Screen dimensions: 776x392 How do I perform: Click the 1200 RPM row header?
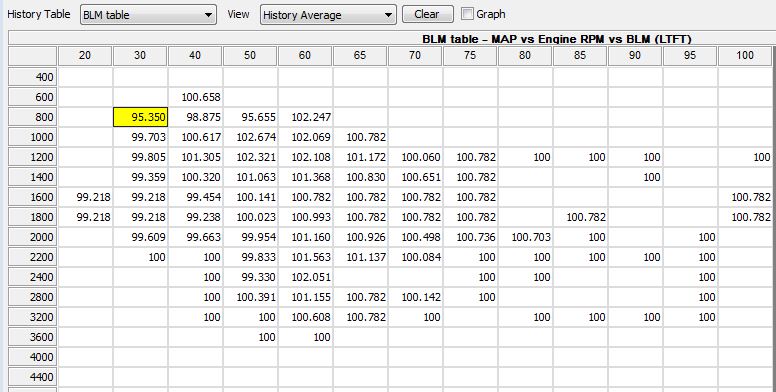tap(33, 157)
